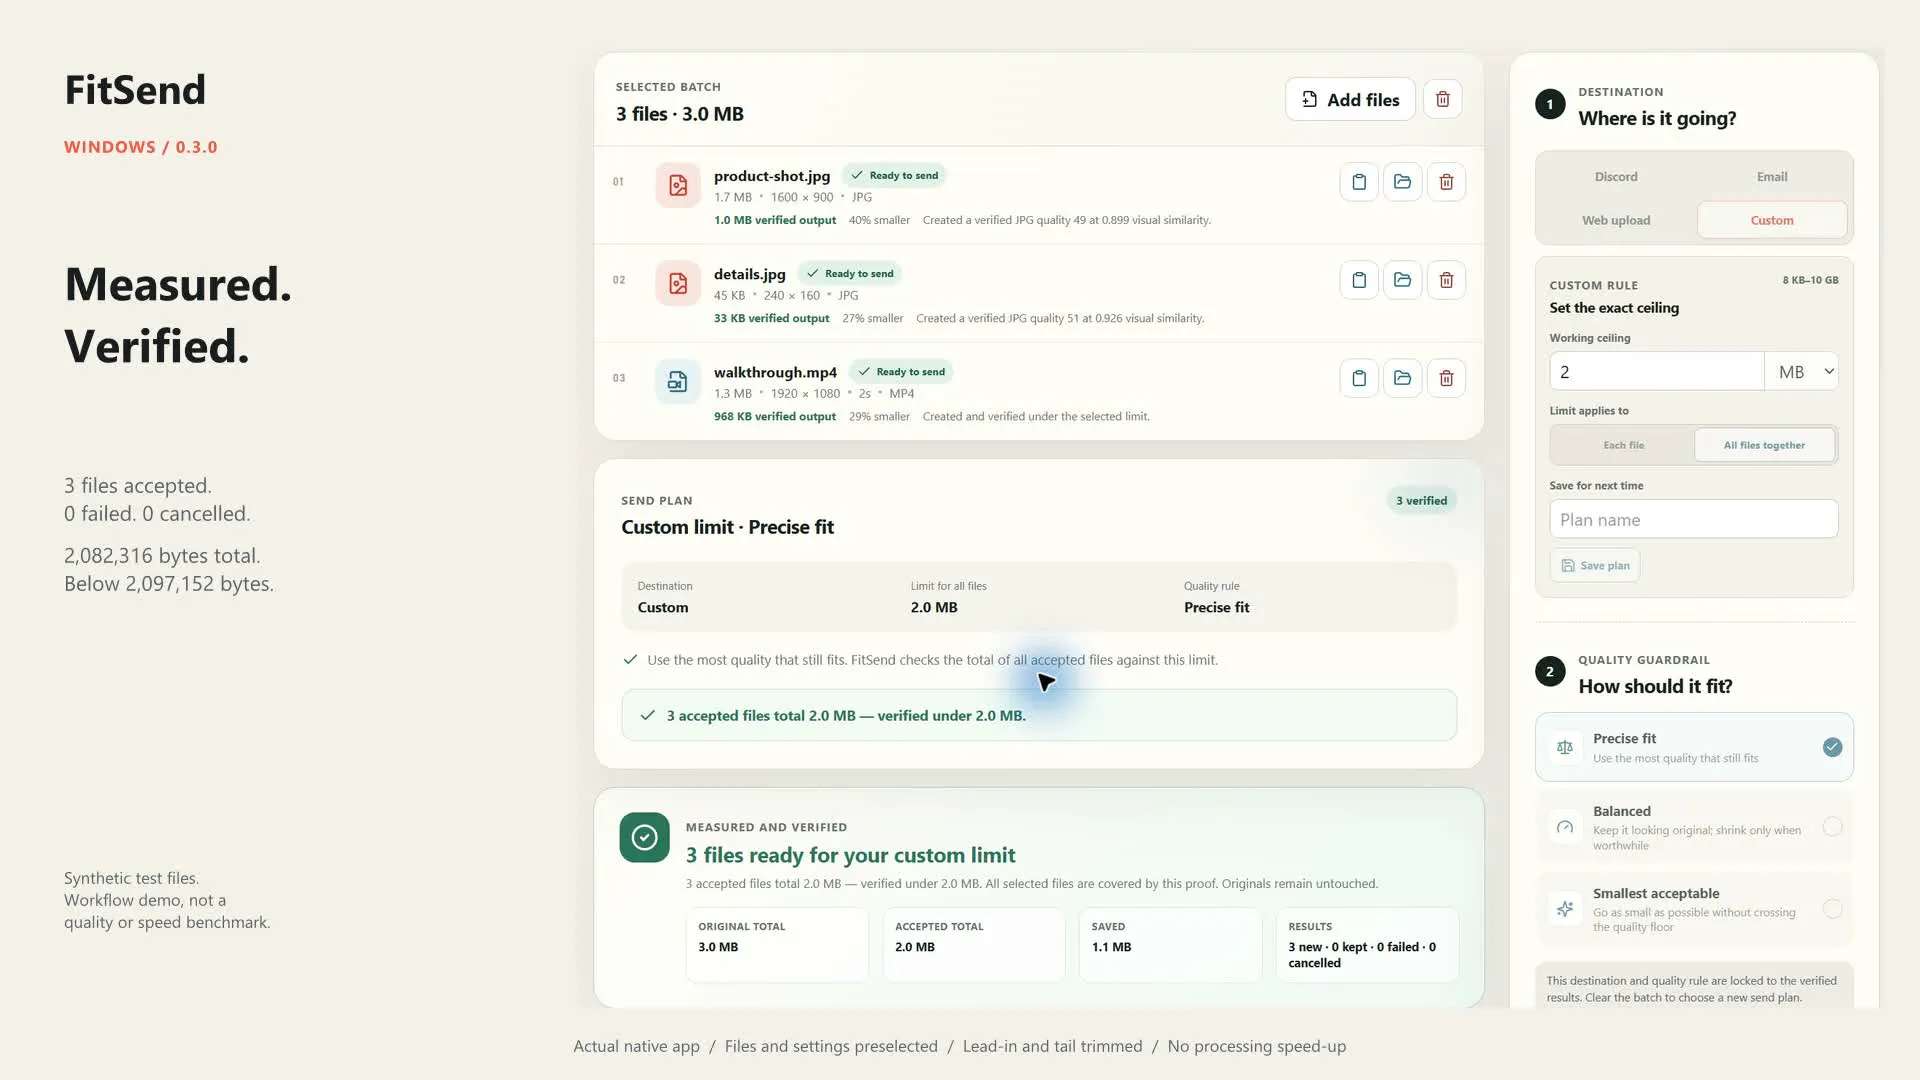Select the Precise fit radio option

pos(1694,747)
